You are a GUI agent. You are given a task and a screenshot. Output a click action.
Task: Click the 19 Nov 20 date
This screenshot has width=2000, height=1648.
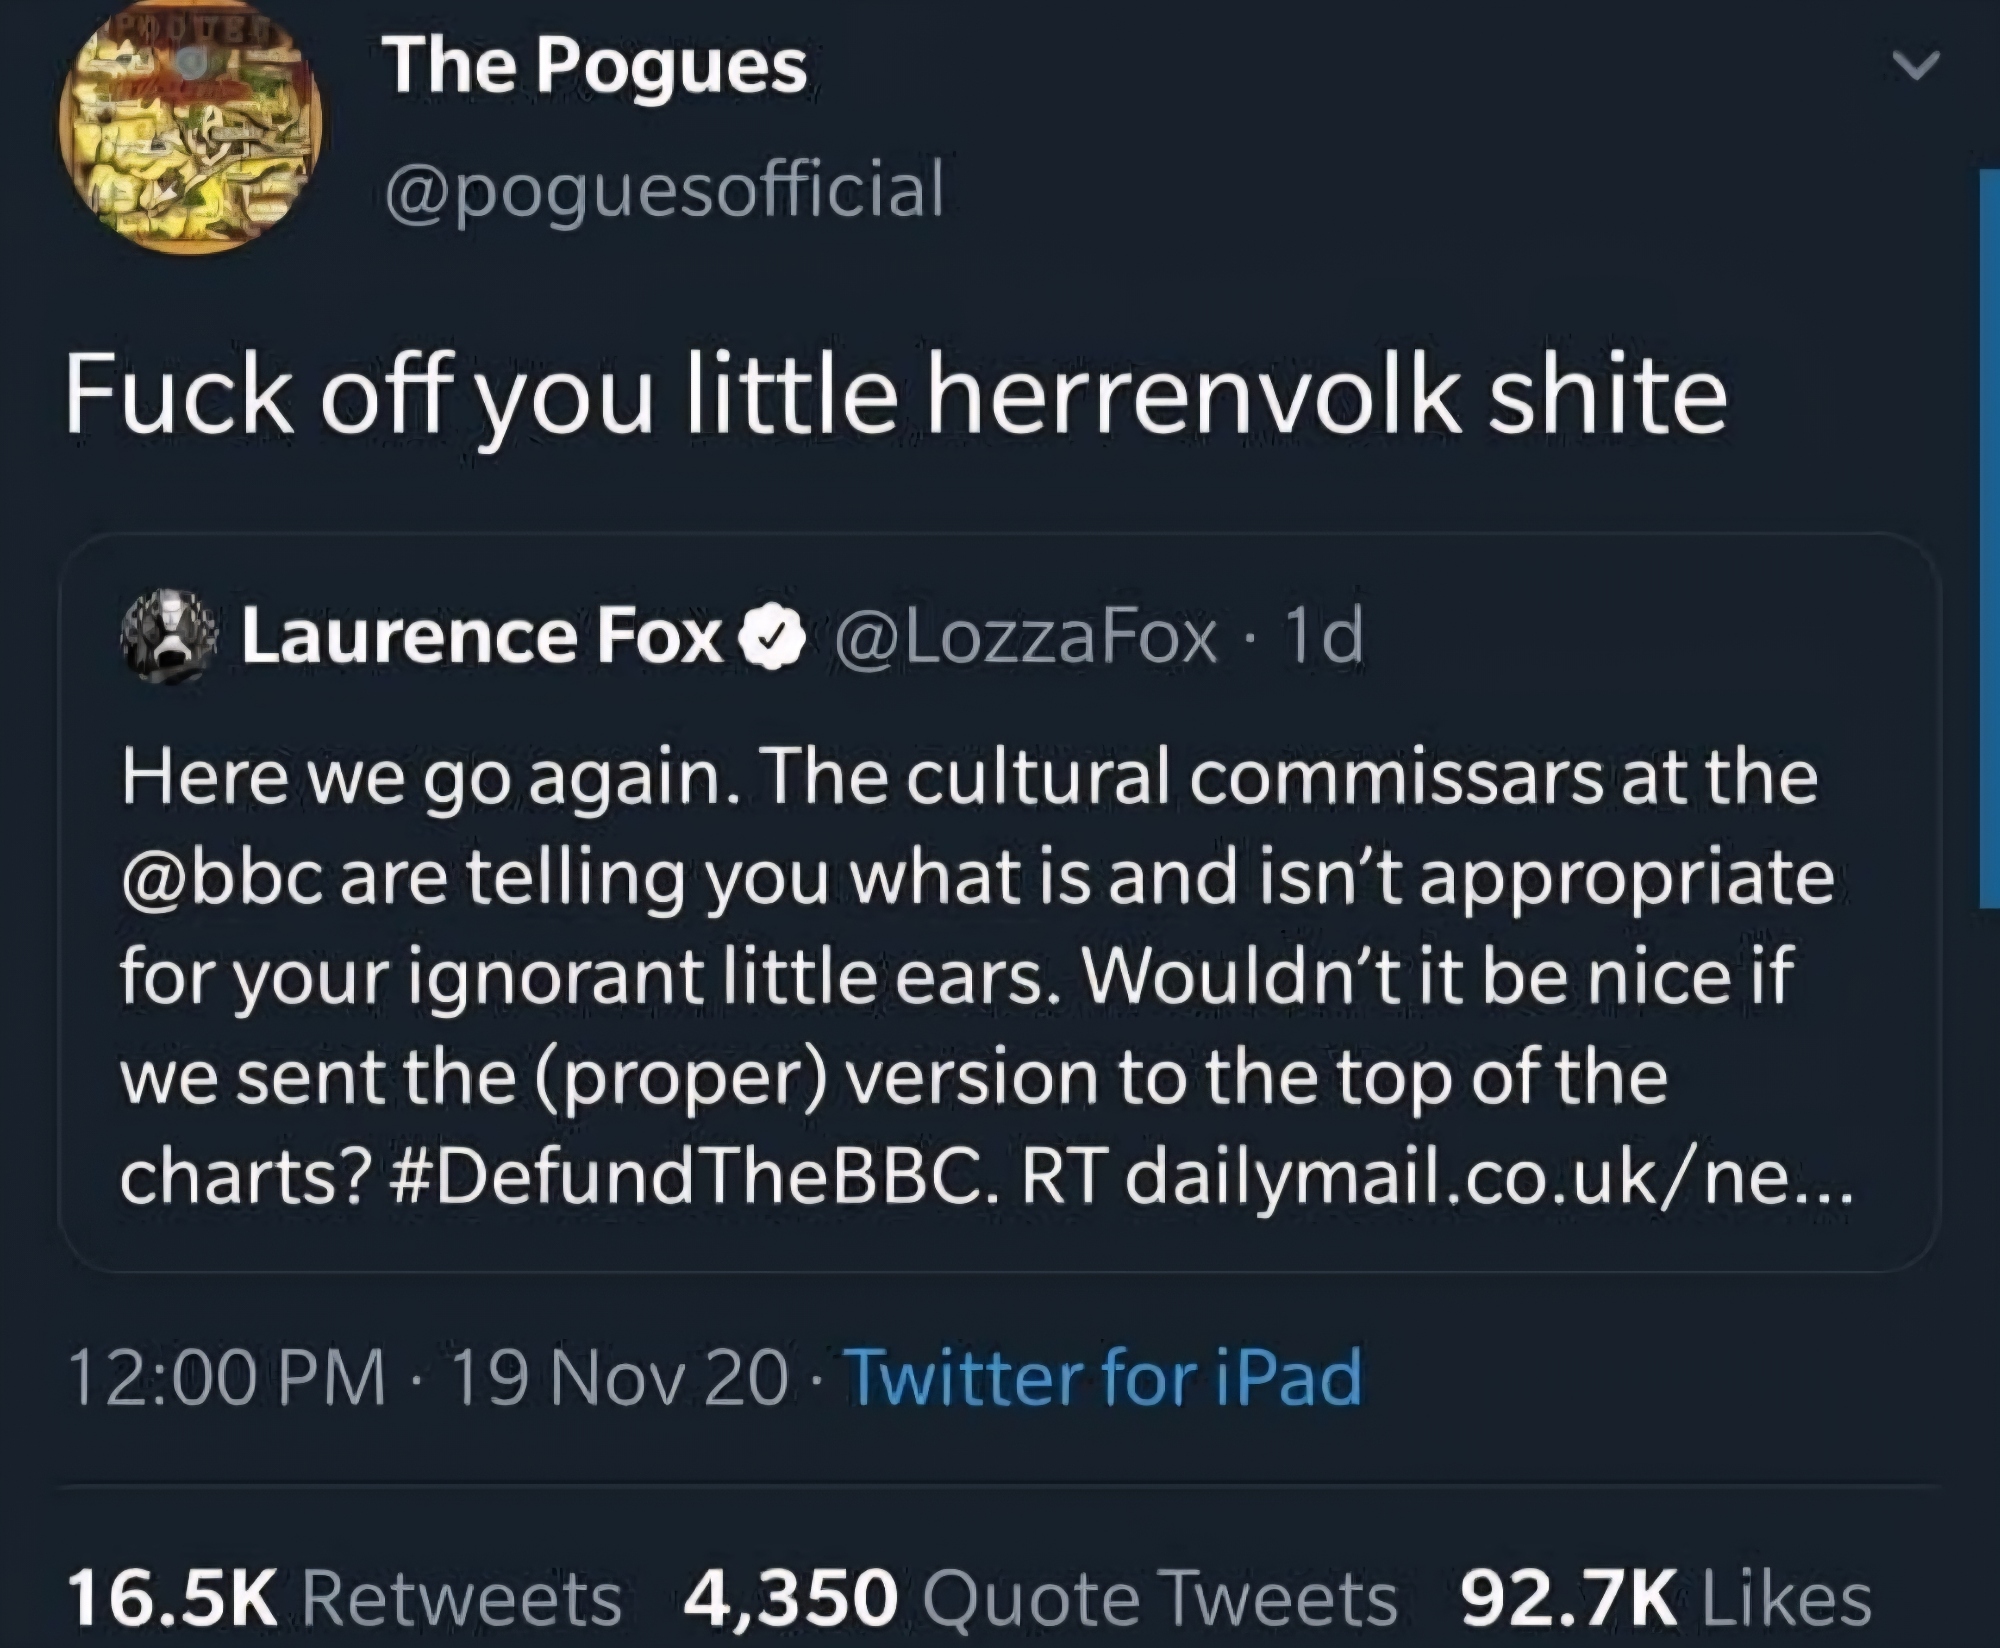point(620,1378)
